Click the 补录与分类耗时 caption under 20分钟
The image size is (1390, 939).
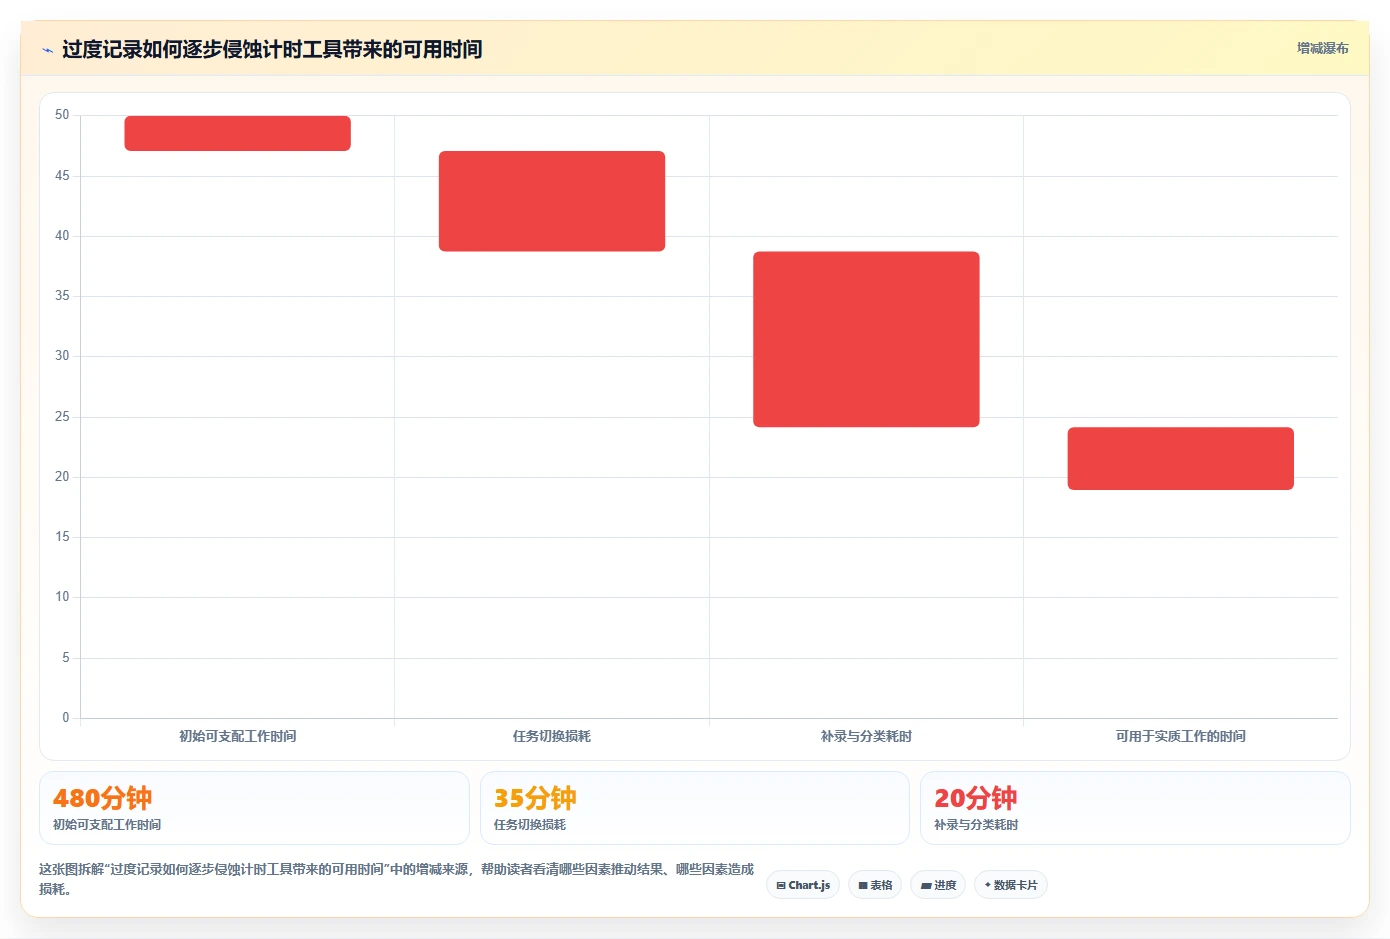(976, 825)
